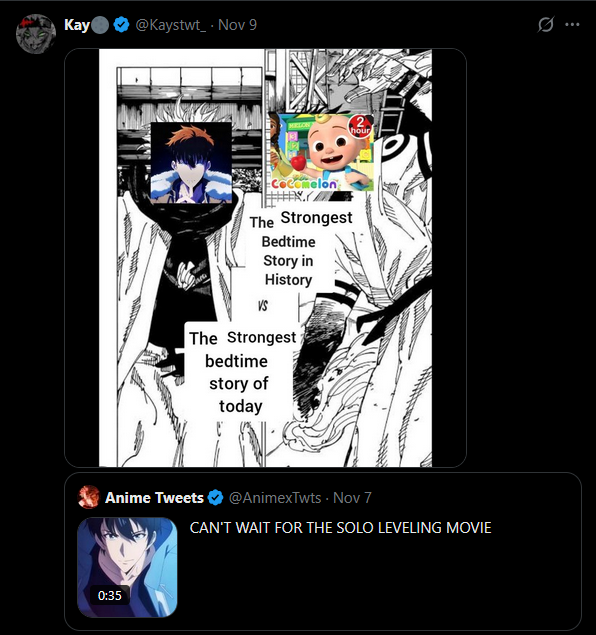Click the 0:35 video duration badge
596x635 pixels.
click(x=109, y=595)
